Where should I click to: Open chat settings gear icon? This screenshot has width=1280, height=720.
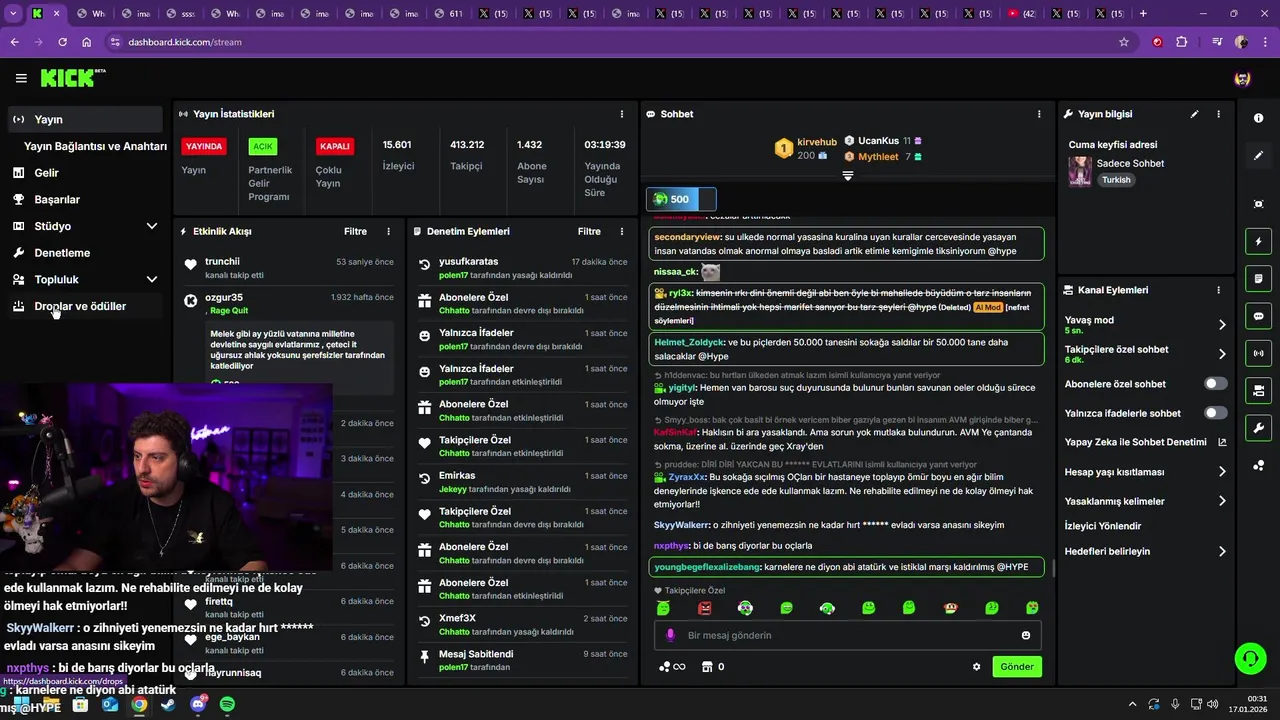[977, 667]
